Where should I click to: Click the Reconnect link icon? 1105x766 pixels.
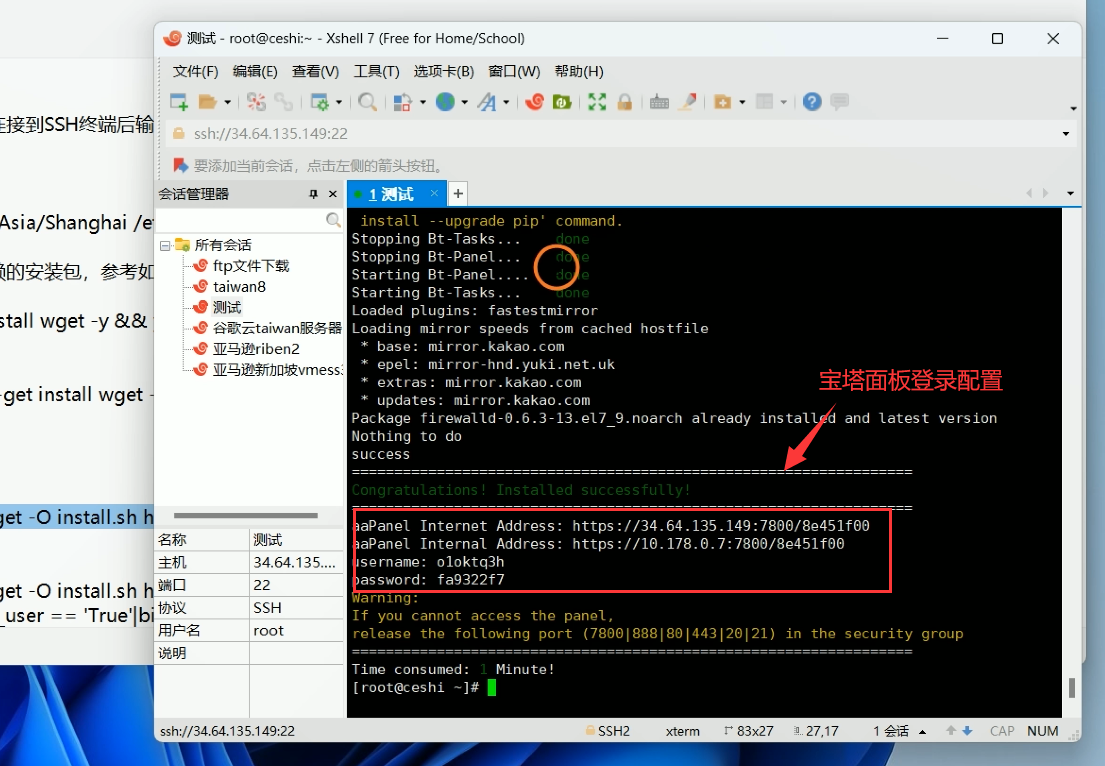(x=284, y=102)
